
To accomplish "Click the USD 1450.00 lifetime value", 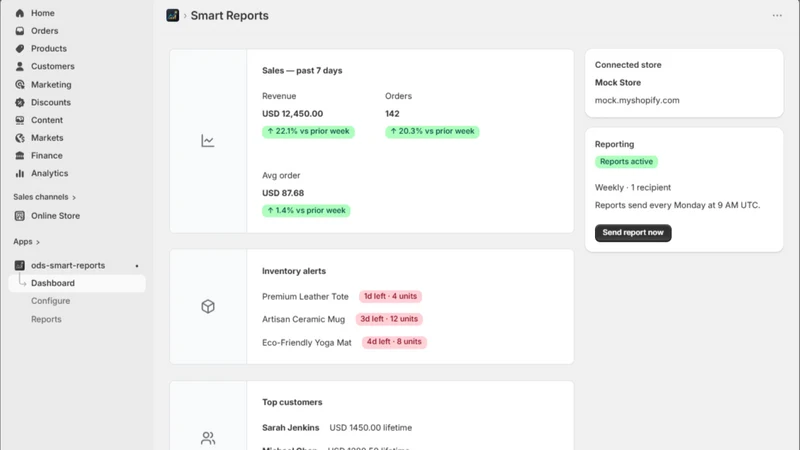I will click(370, 428).
